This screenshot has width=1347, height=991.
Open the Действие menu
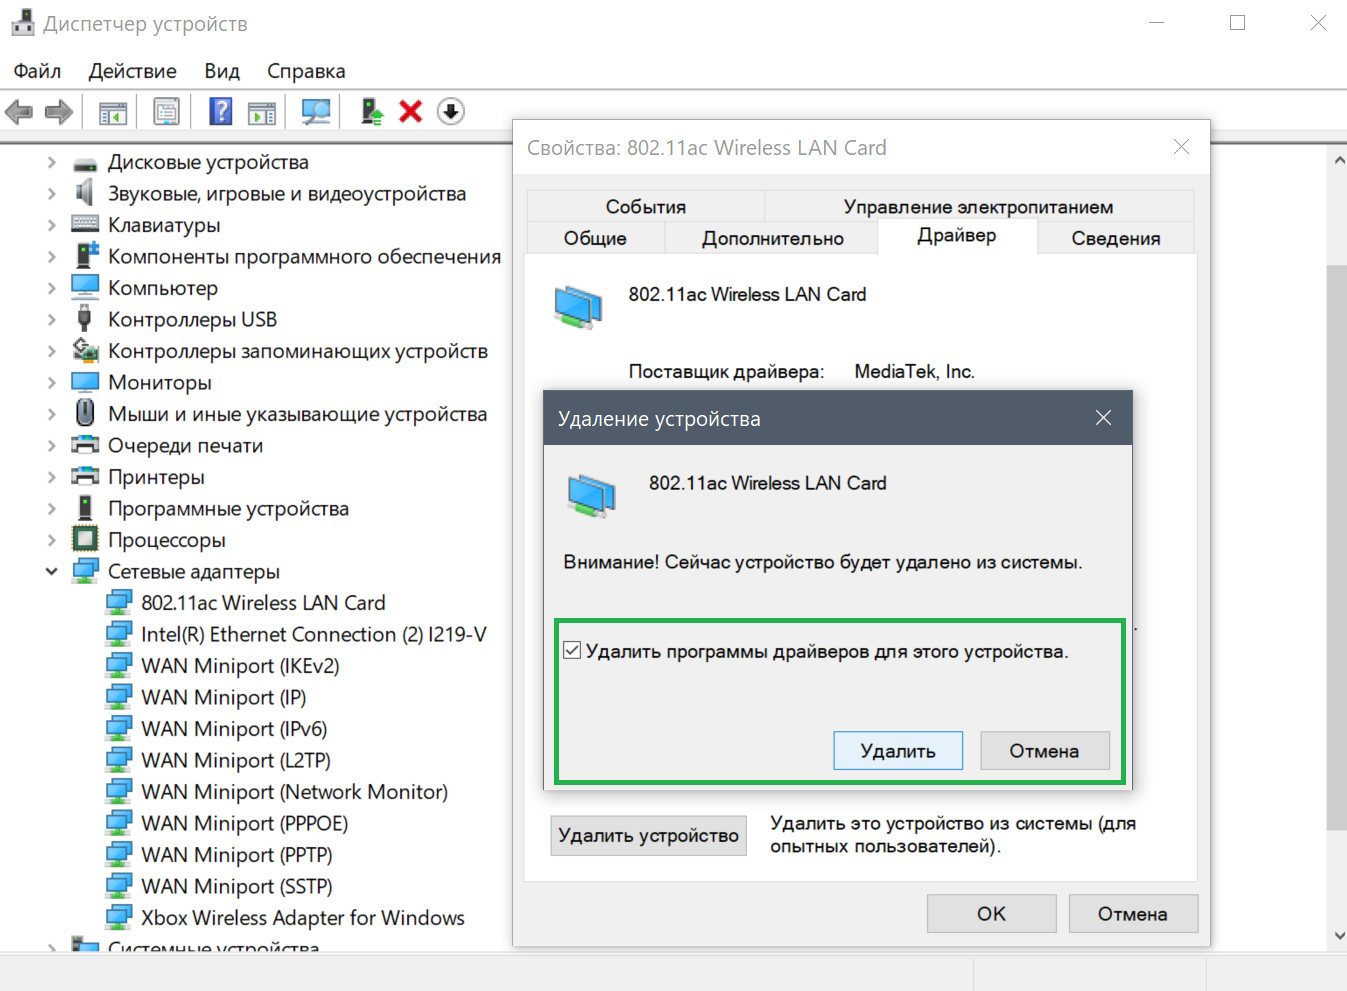click(x=132, y=71)
